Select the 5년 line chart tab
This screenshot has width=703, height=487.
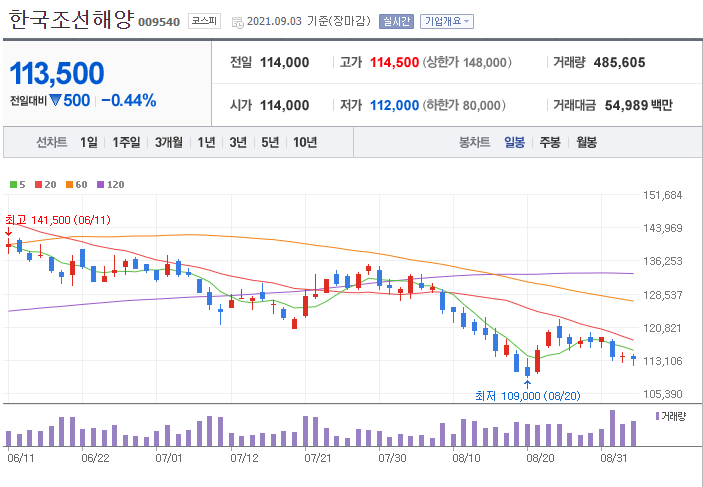[270, 143]
